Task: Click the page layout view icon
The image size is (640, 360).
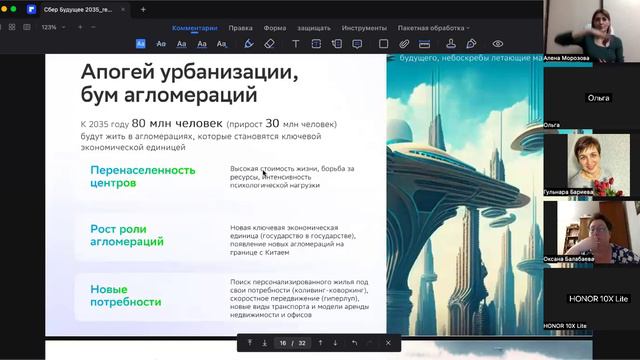Action: 27,27
